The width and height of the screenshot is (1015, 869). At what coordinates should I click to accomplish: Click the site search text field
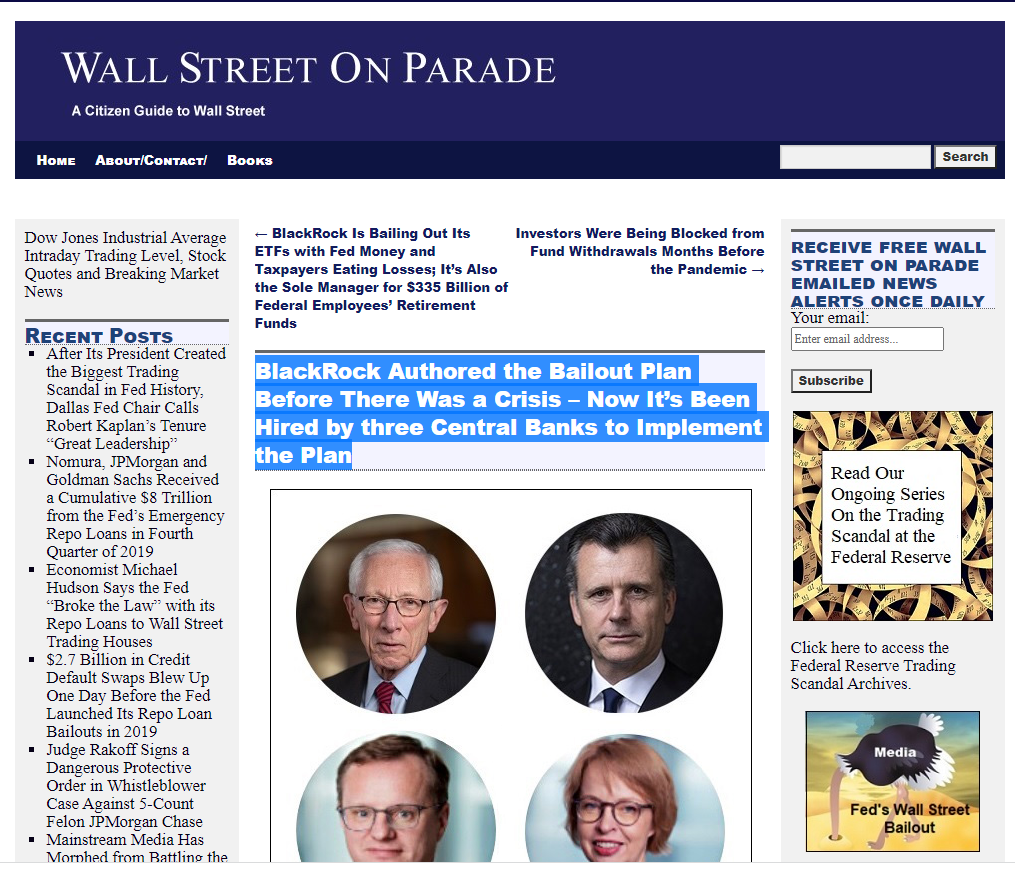point(855,157)
